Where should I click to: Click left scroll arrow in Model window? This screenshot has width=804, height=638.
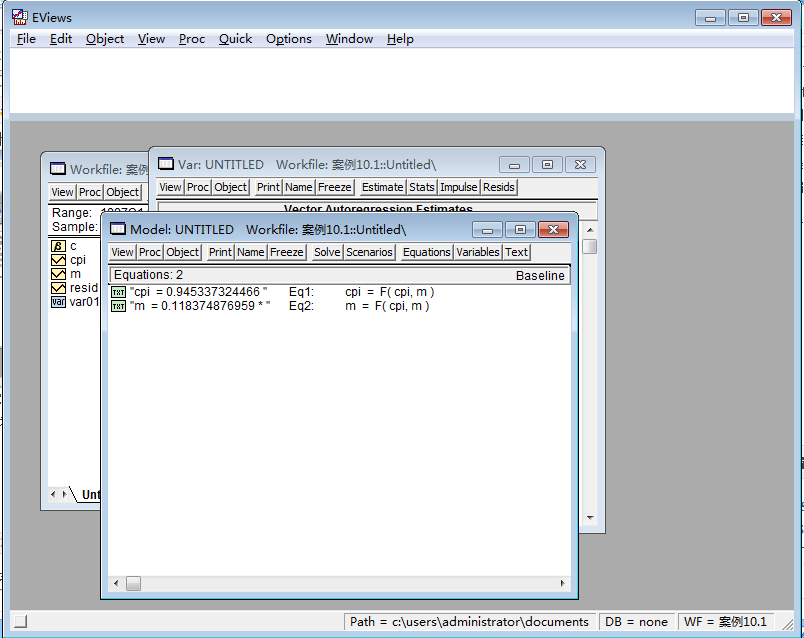[x=116, y=583]
